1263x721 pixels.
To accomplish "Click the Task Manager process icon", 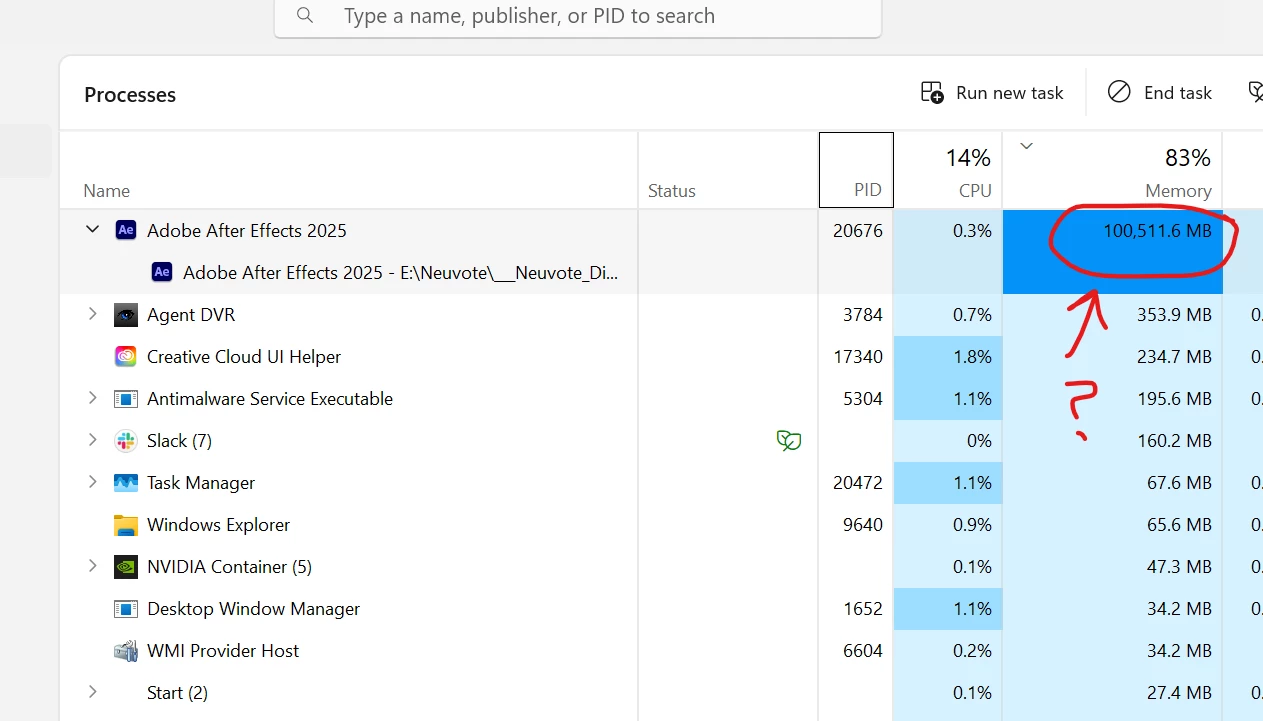I will pos(125,483).
